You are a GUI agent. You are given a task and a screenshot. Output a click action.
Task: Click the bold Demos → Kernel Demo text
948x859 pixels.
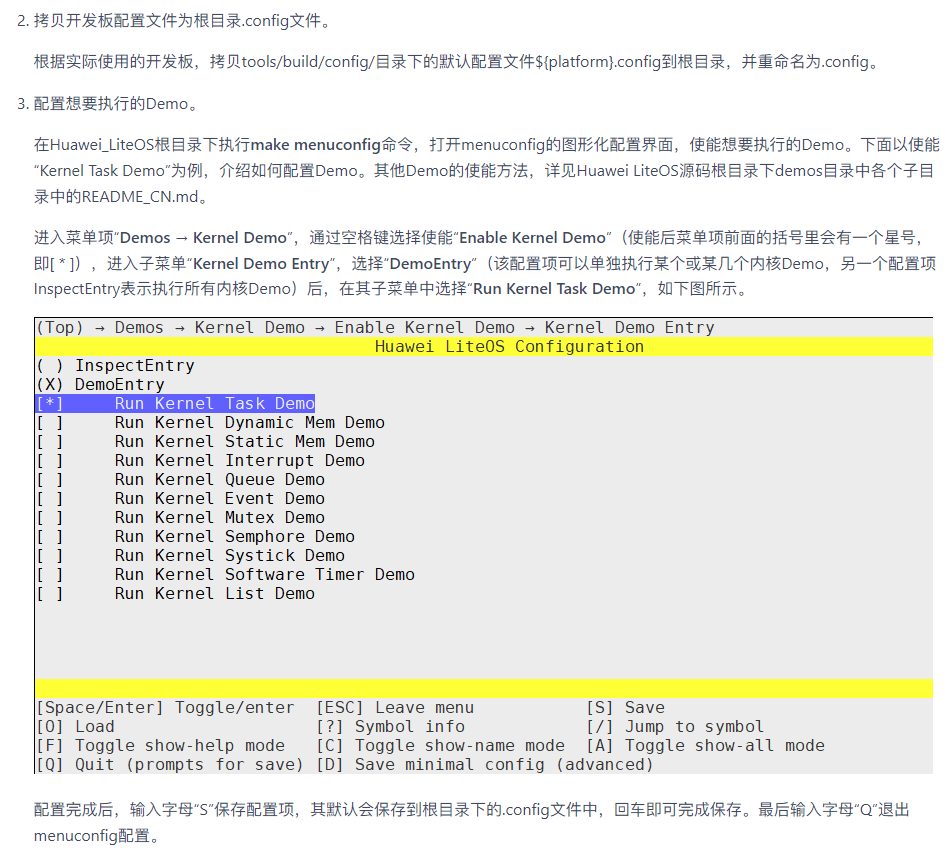203,238
